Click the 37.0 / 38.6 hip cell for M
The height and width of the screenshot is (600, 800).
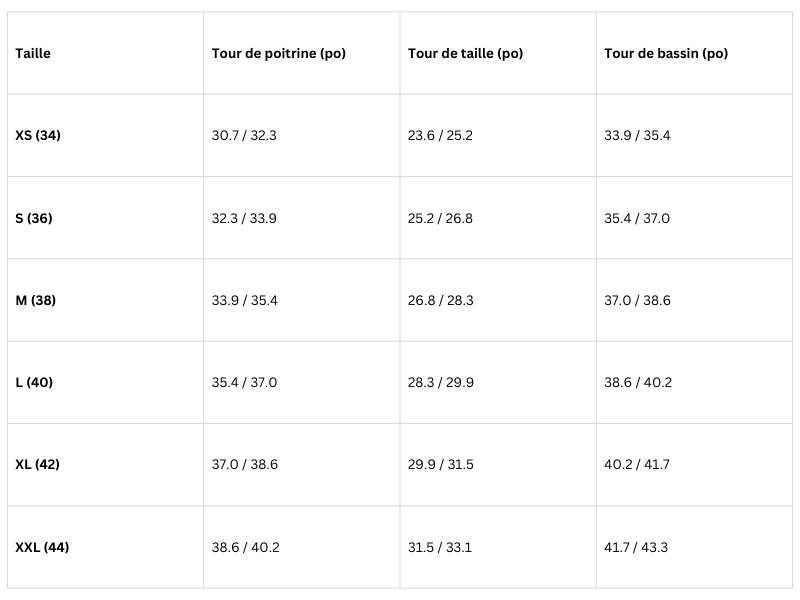click(637, 300)
